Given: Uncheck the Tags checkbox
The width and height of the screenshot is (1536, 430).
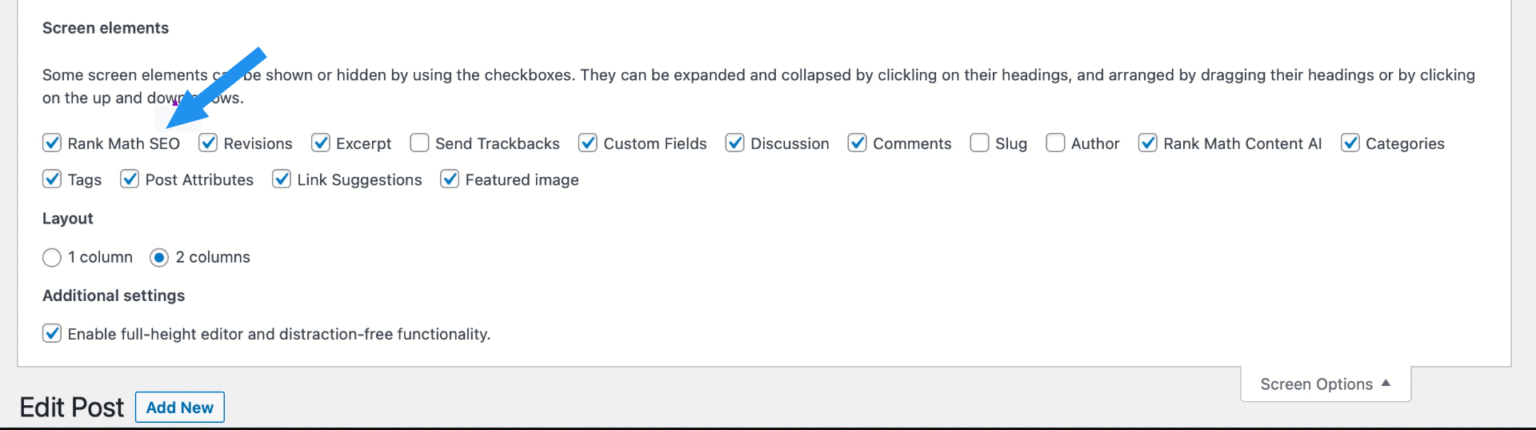Looking at the screenshot, I should point(52,180).
